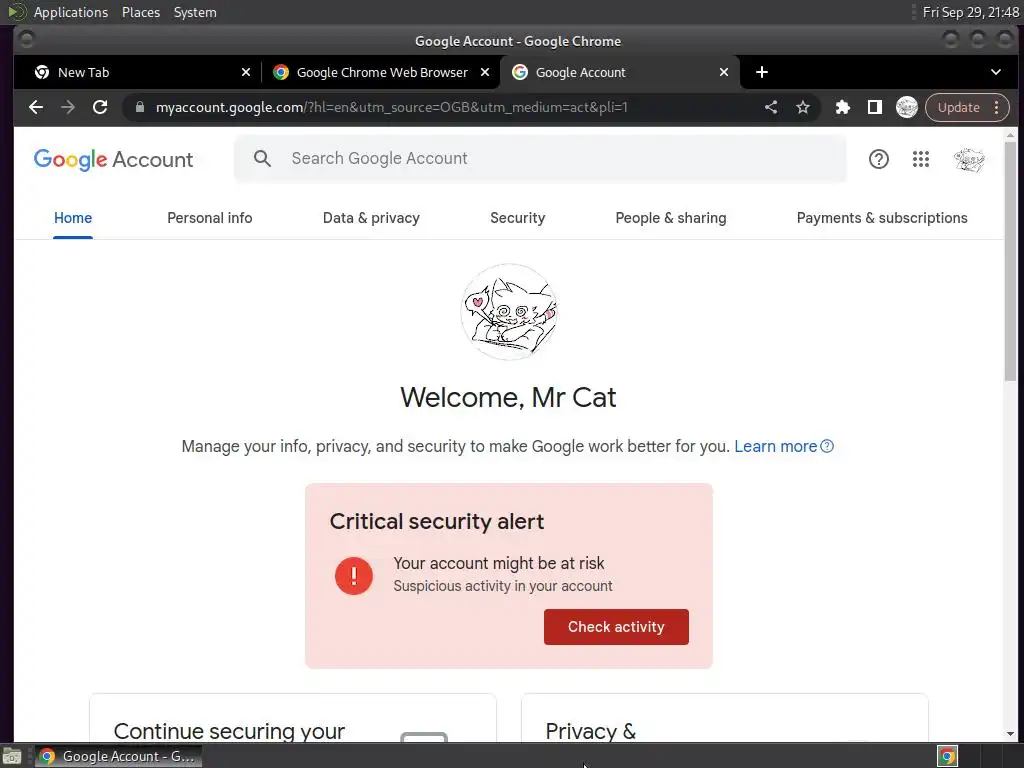
Task: Toggle the Chrome side panel icon
Action: point(874,107)
